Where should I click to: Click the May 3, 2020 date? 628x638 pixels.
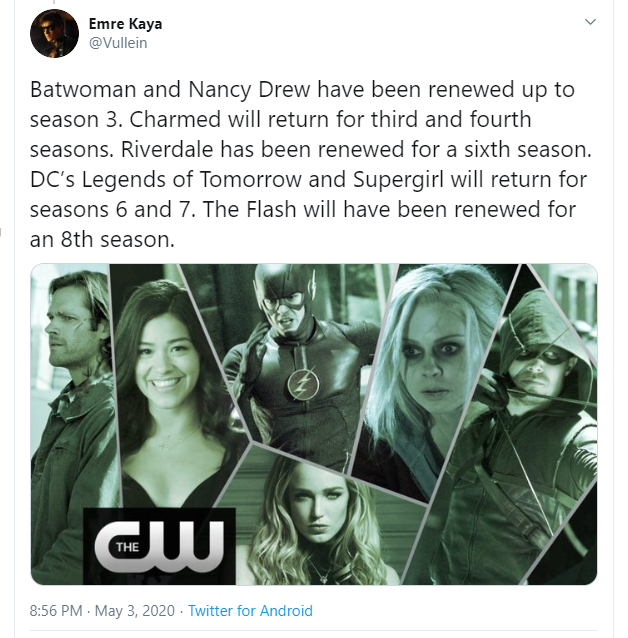pos(135,611)
